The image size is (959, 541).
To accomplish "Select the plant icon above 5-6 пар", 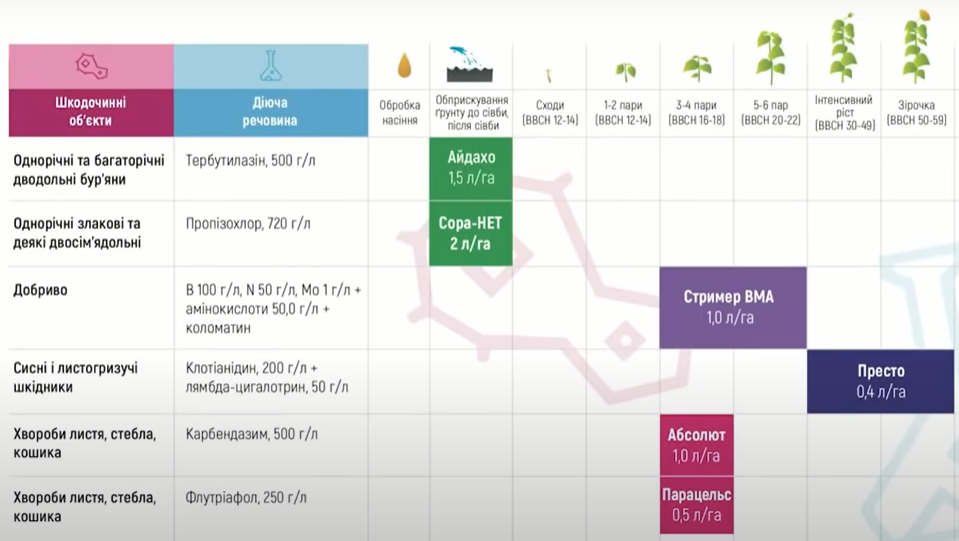I will coord(770,59).
